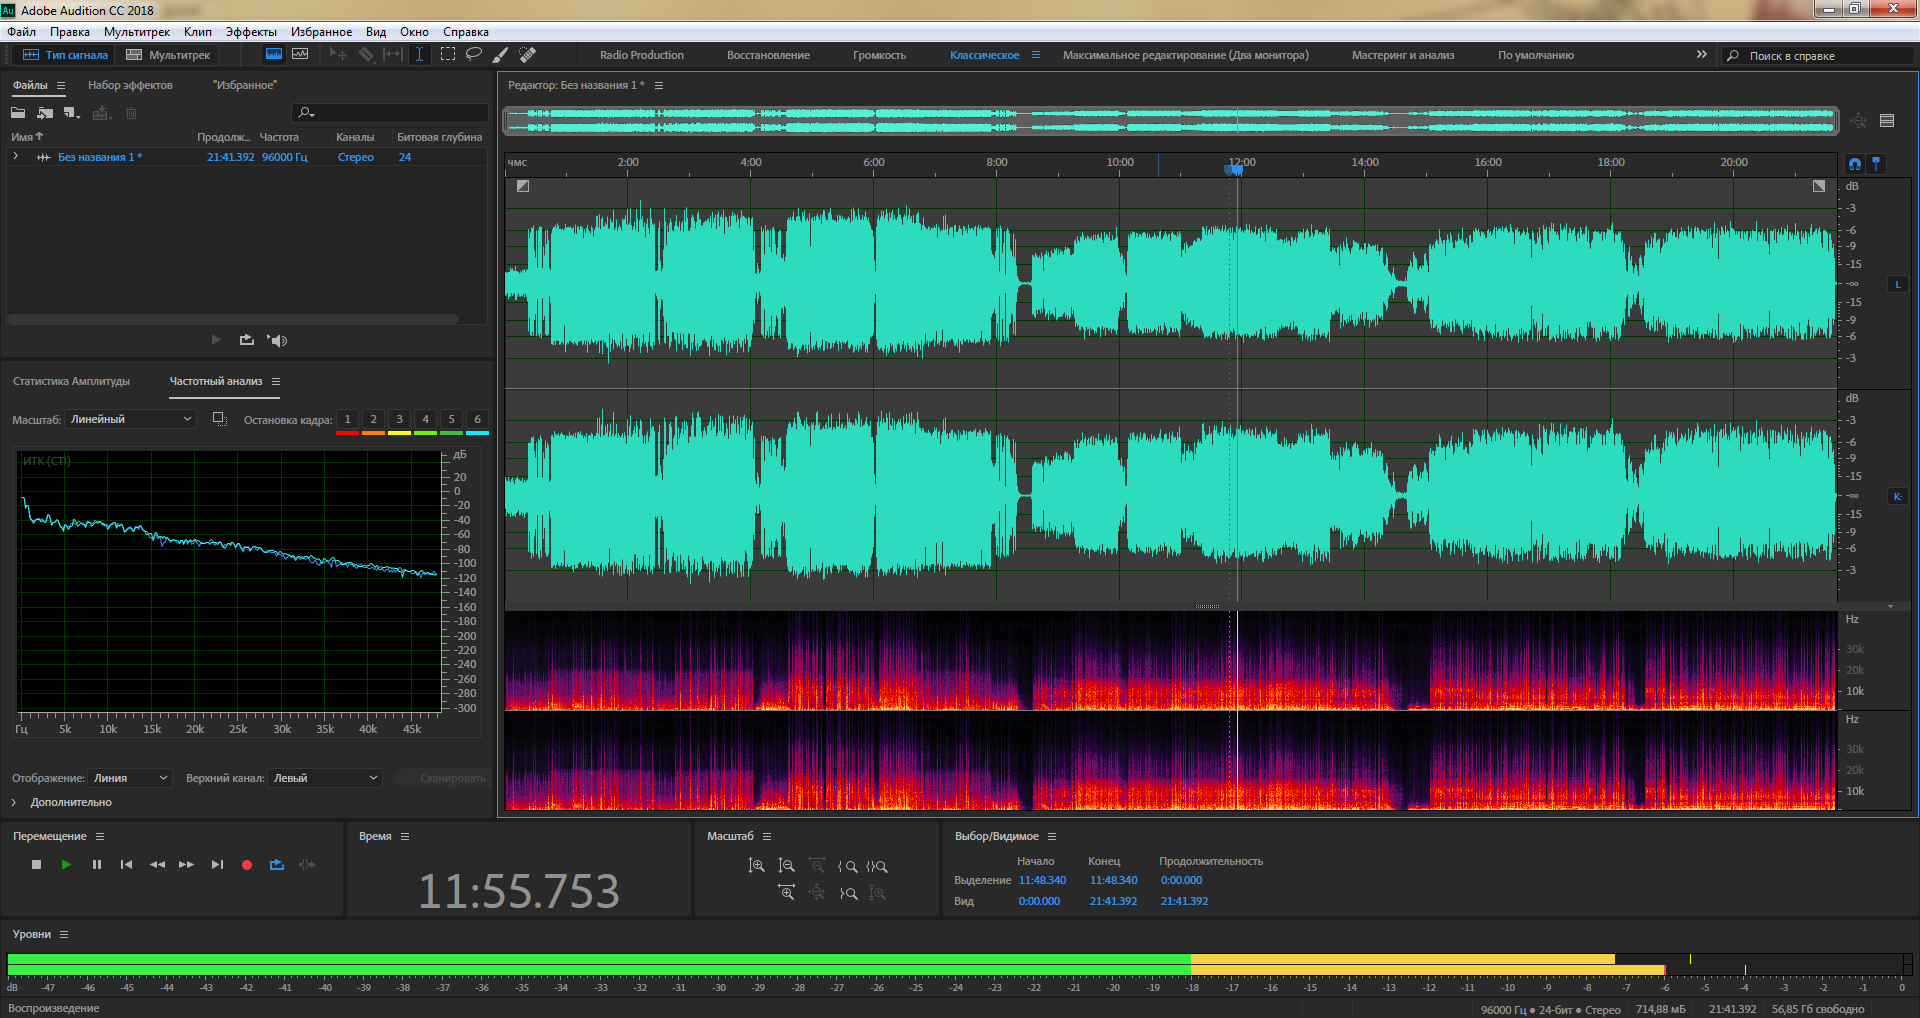Toggle Loop Playback button in transport

click(x=277, y=865)
